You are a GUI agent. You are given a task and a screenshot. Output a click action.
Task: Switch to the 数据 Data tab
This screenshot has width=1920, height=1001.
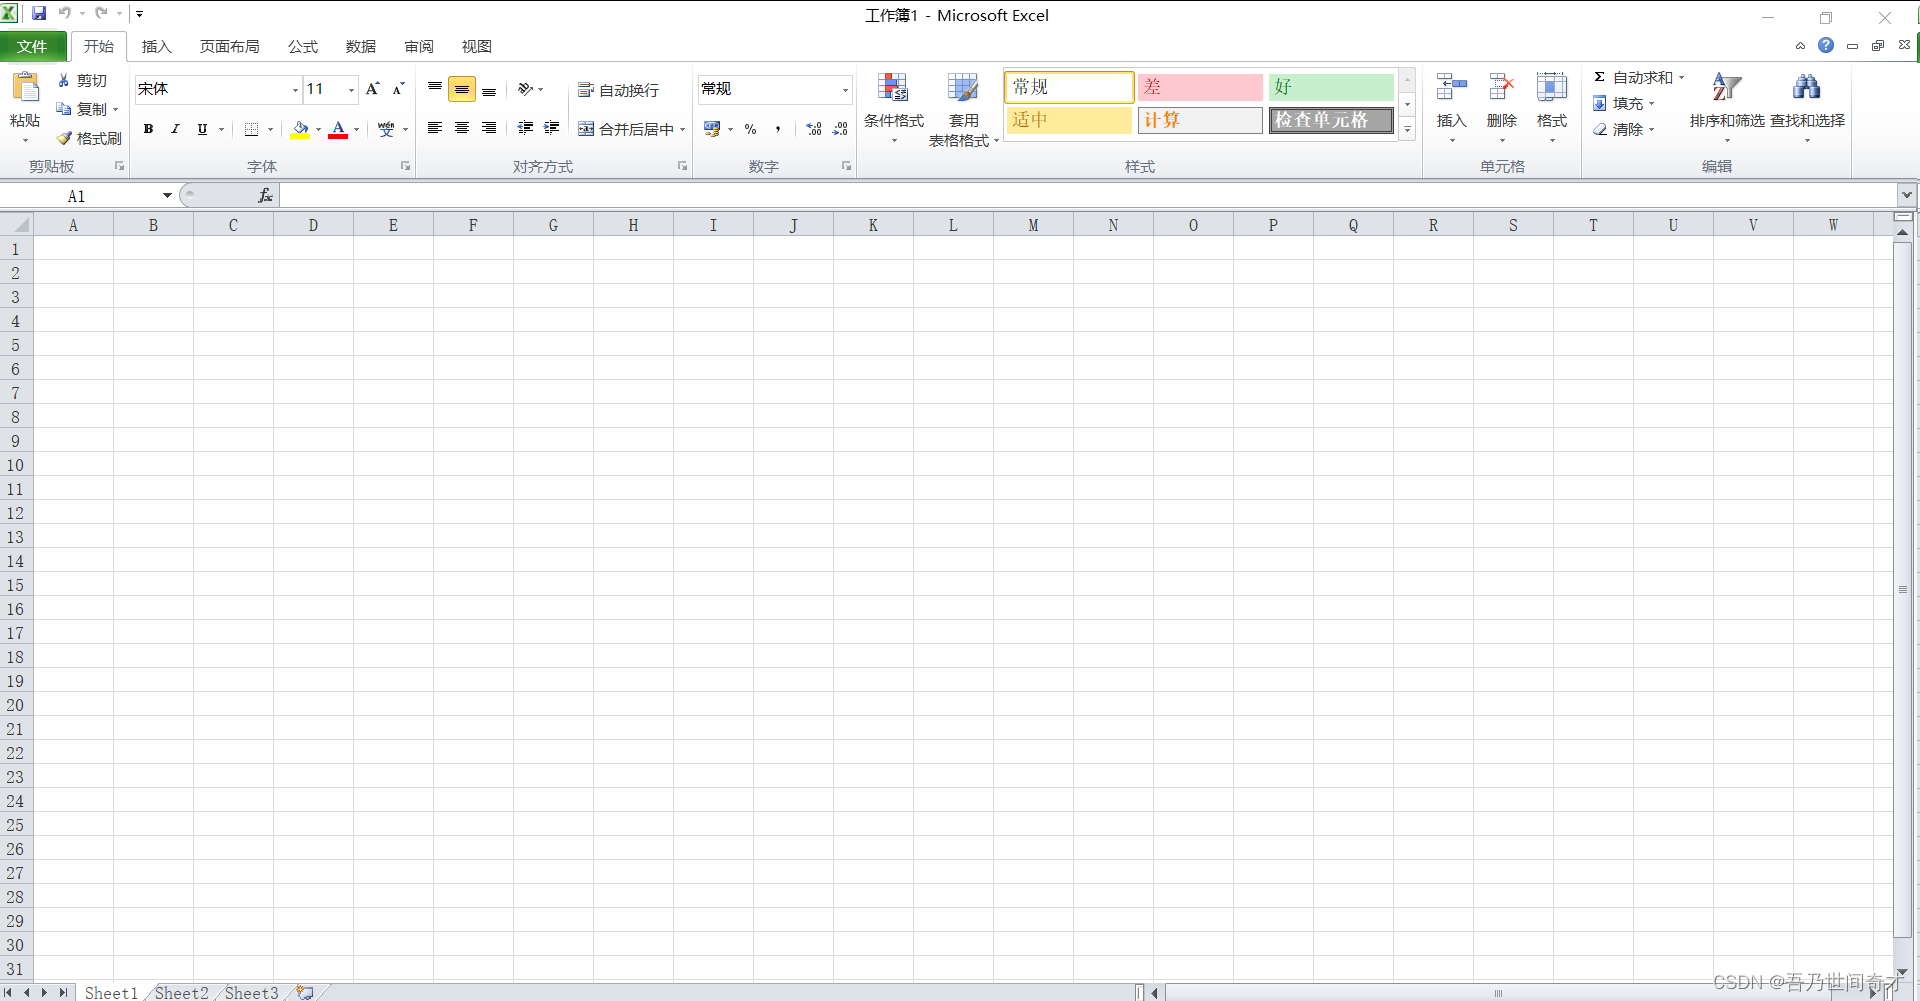360,47
